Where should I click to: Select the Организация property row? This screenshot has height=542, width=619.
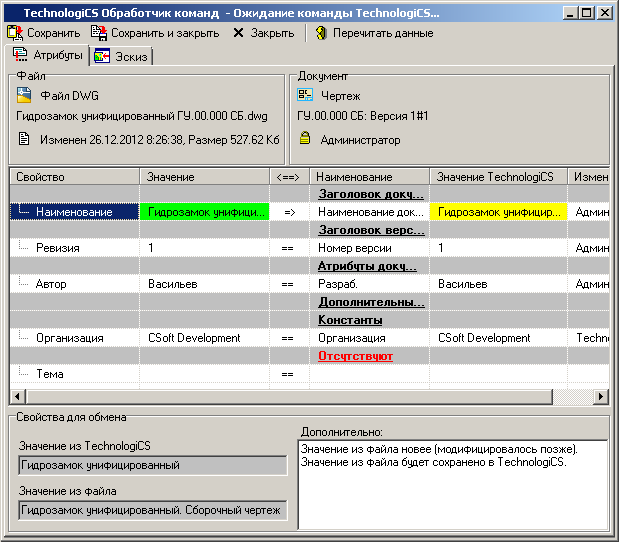pyautogui.click(x=69, y=338)
